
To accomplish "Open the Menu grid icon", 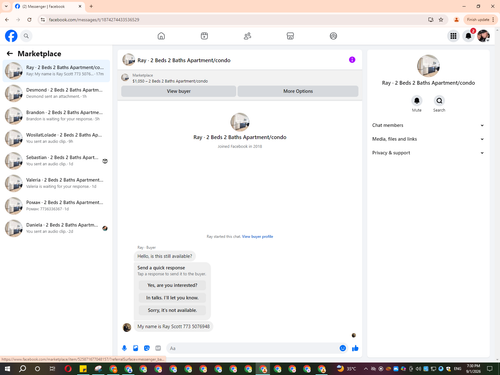I will pos(453,36).
